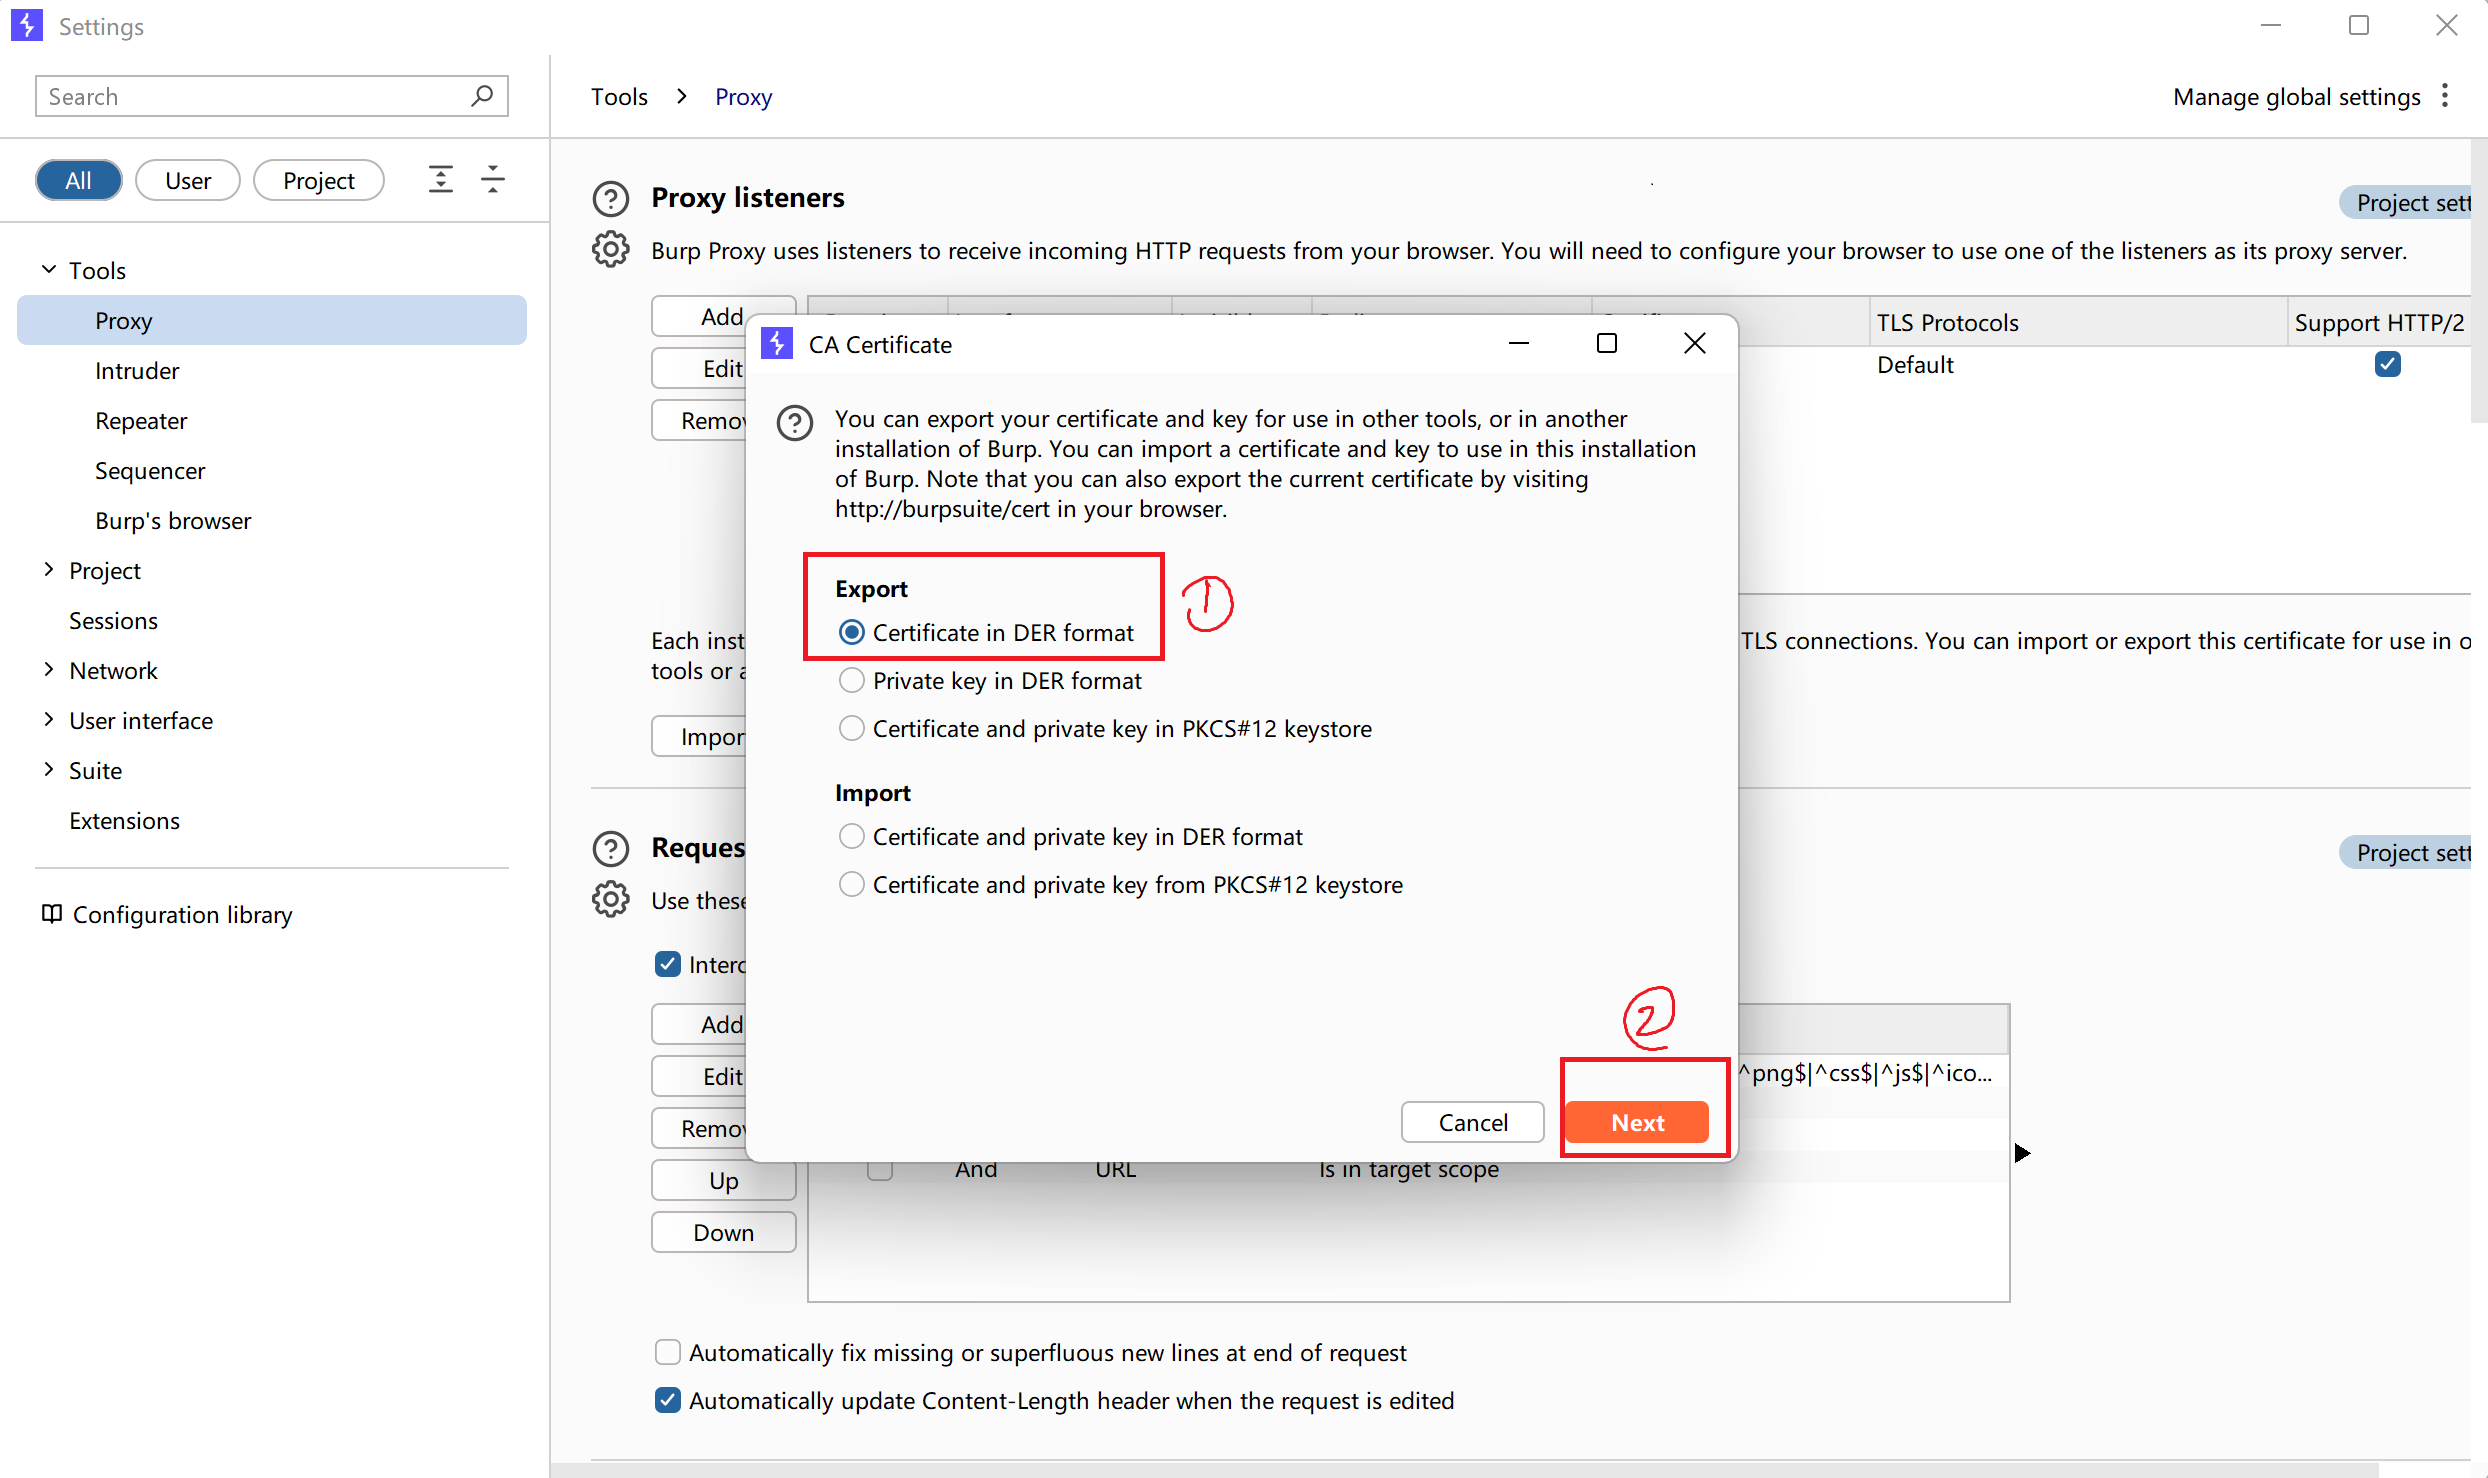Click the collapse all sections icon
2488x1478 pixels.
click(x=493, y=180)
